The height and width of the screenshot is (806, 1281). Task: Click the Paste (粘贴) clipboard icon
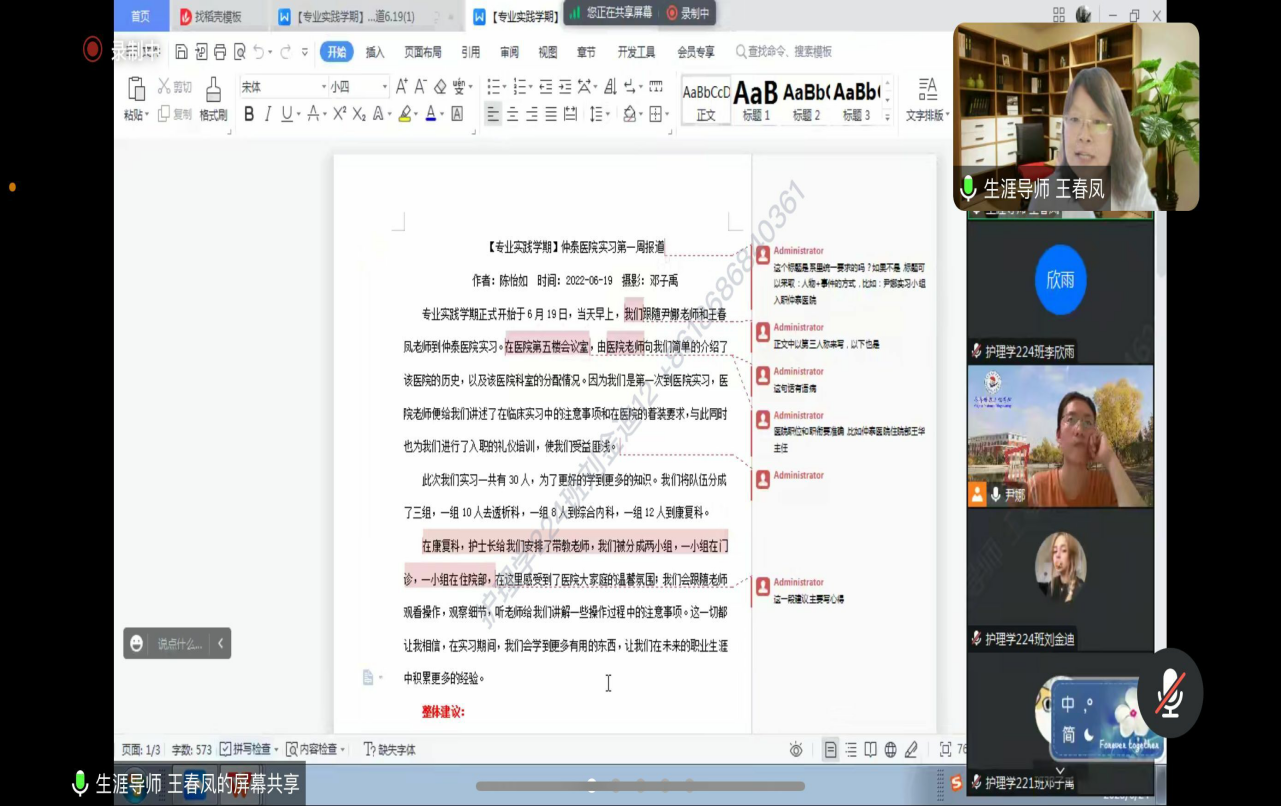136,98
